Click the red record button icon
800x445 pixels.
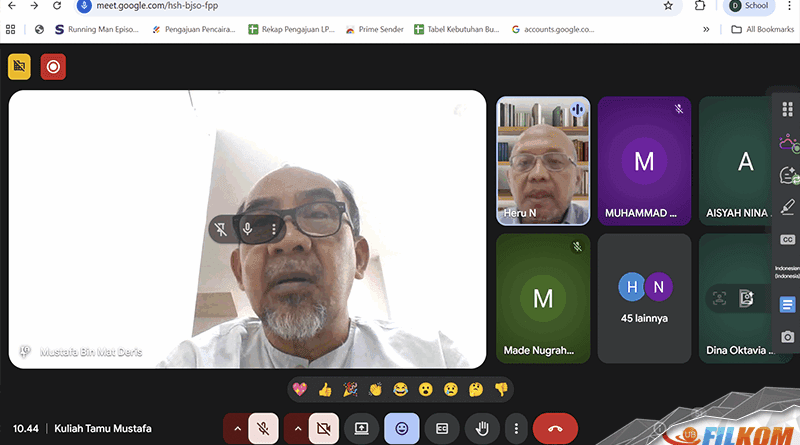click(x=53, y=67)
